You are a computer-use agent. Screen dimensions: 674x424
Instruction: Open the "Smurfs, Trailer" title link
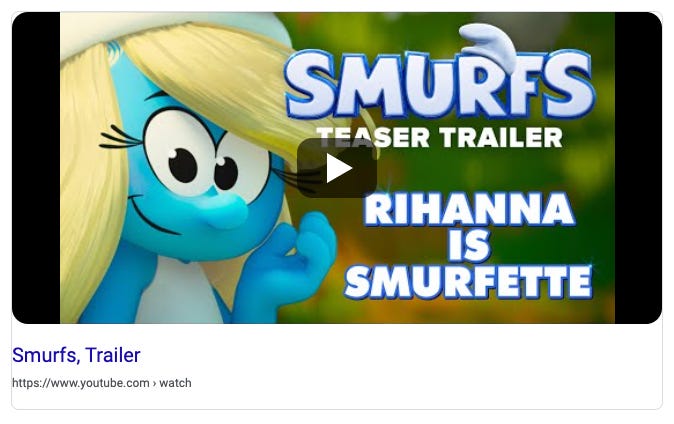point(76,355)
